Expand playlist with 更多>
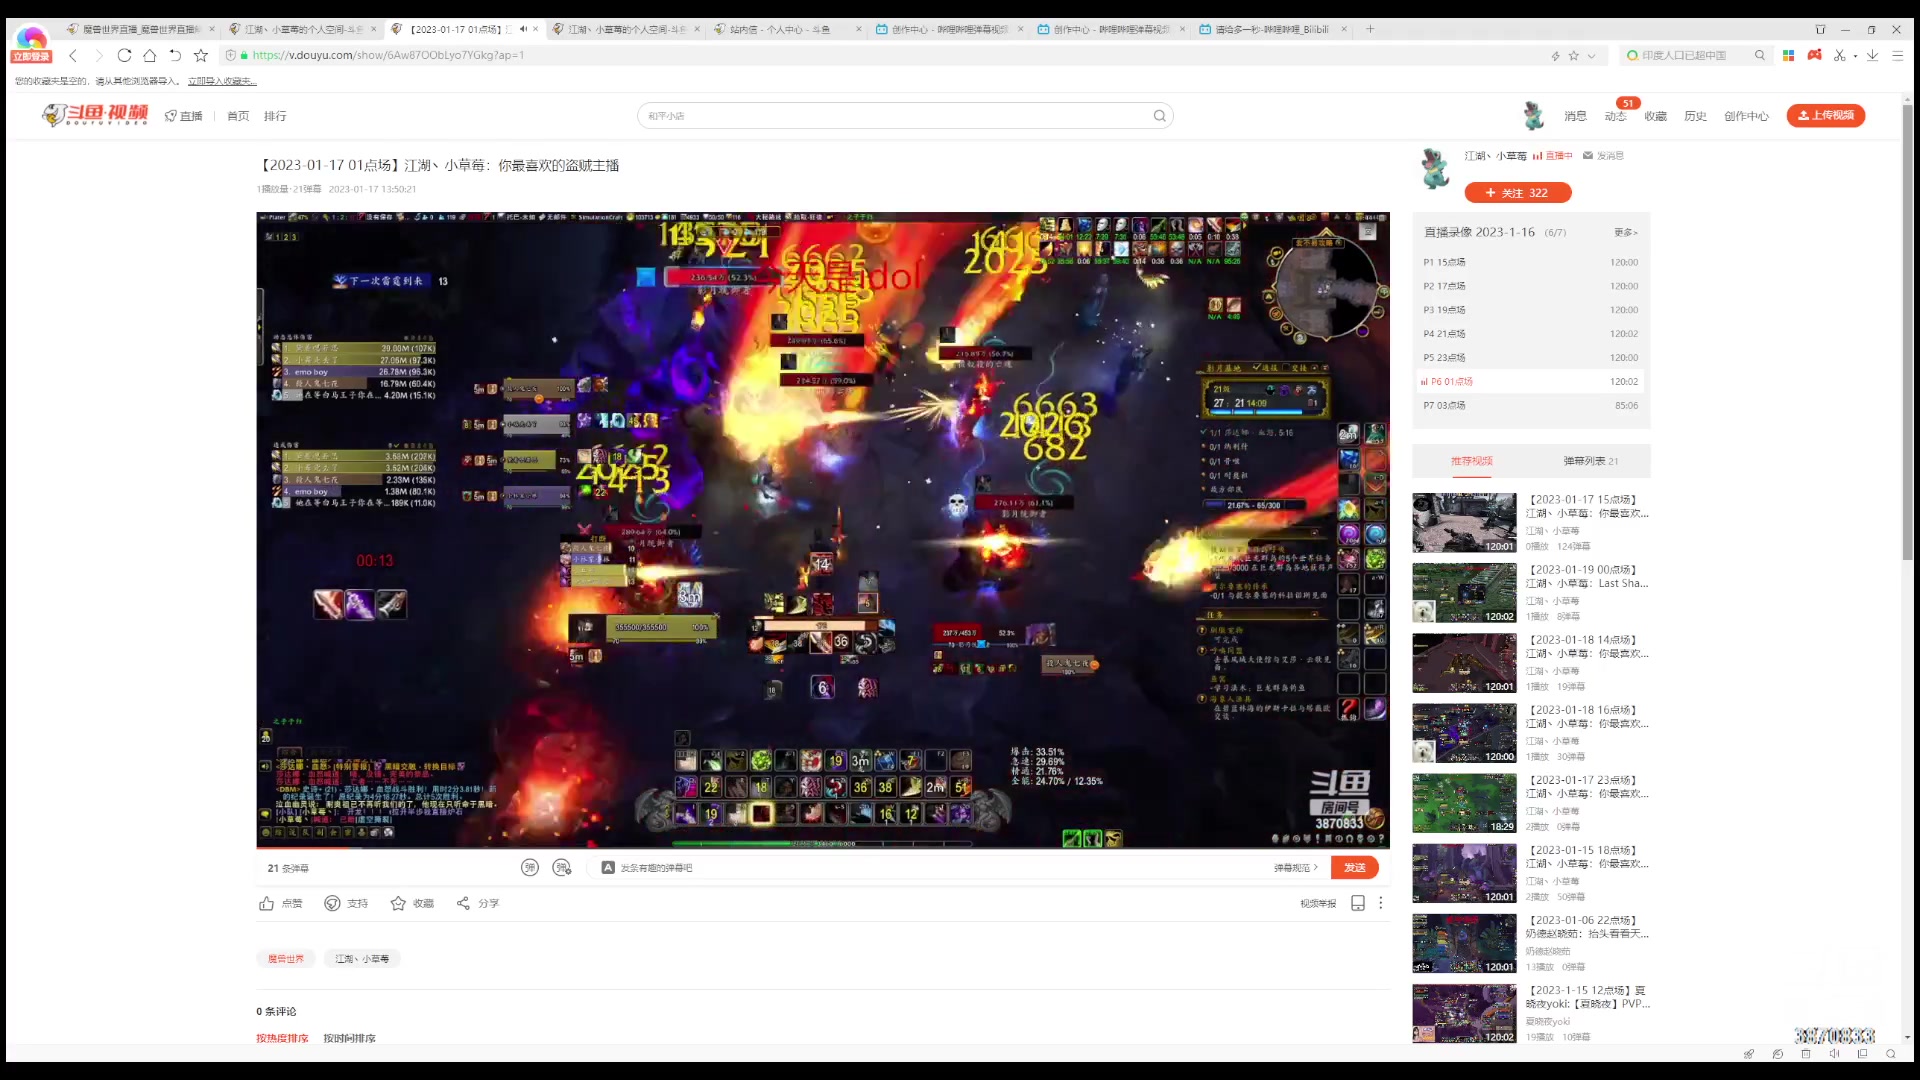The width and height of the screenshot is (1920, 1080). [x=1625, y=232]
